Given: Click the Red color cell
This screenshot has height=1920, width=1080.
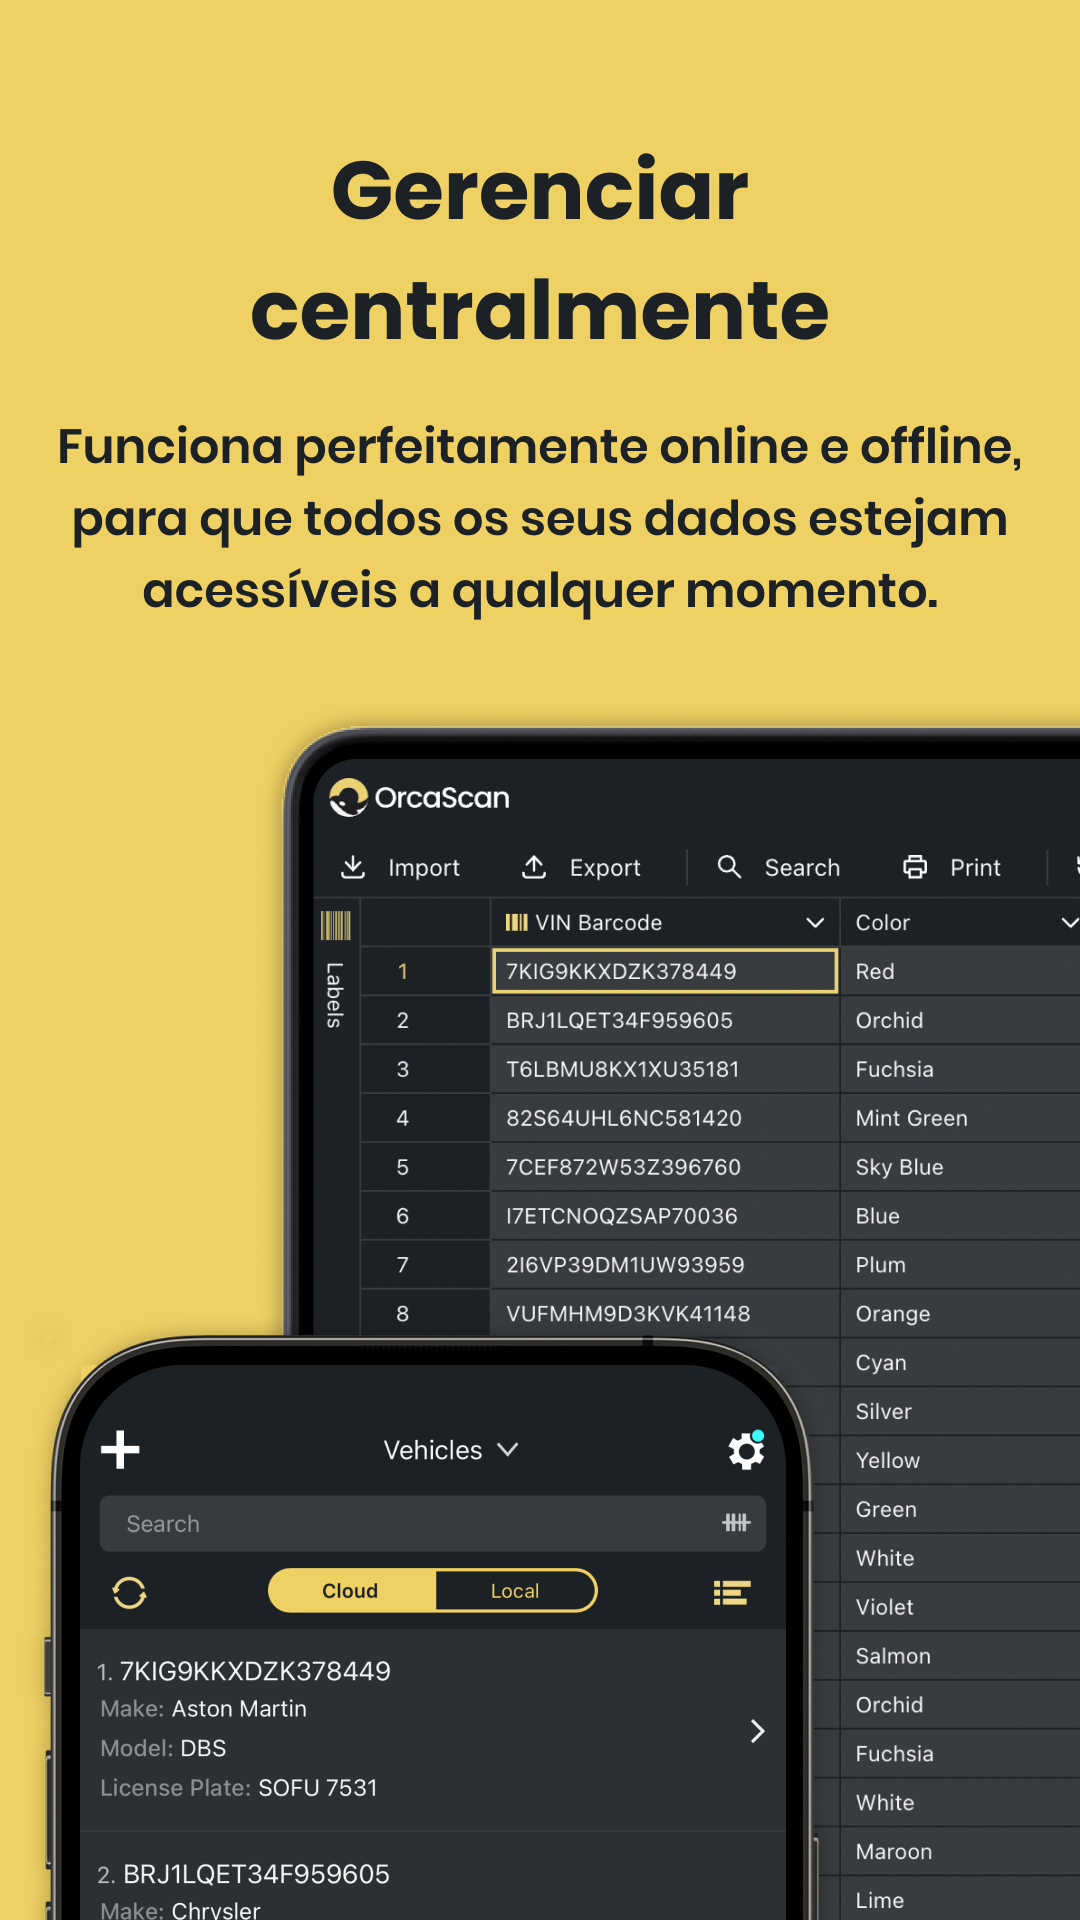Looking at the screenshot, I should pos(960,971).
